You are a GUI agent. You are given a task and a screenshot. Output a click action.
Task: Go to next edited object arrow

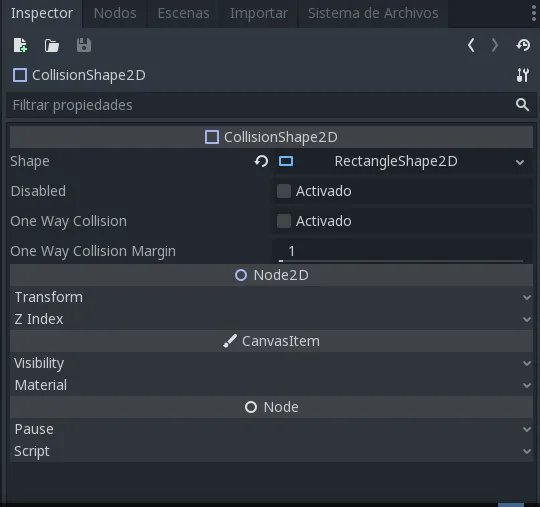(x=495, y=45)
